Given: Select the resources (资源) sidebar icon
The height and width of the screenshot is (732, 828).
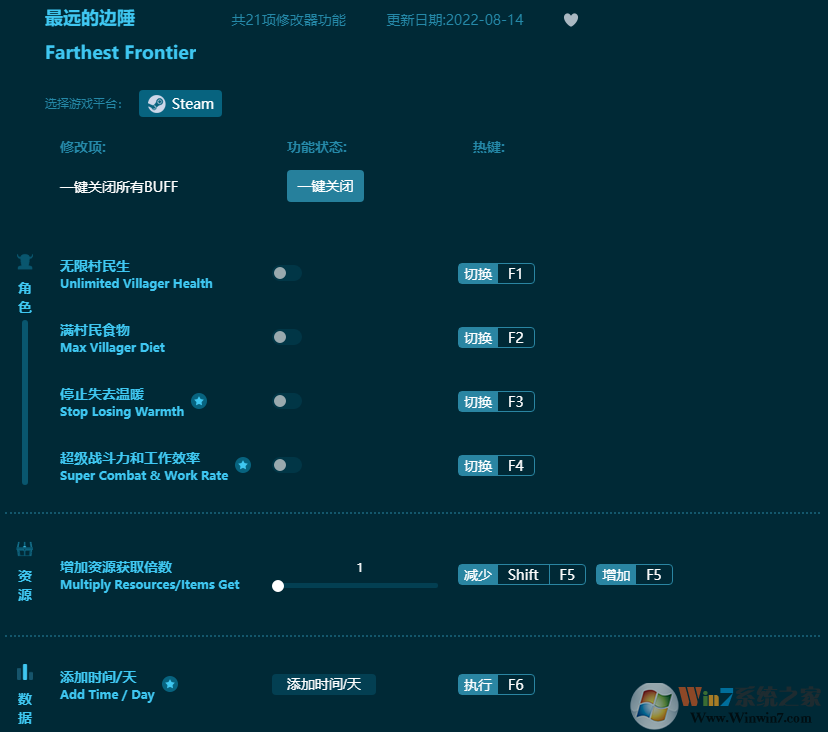Looking at the screenshot, I should (x=24, y=548).
